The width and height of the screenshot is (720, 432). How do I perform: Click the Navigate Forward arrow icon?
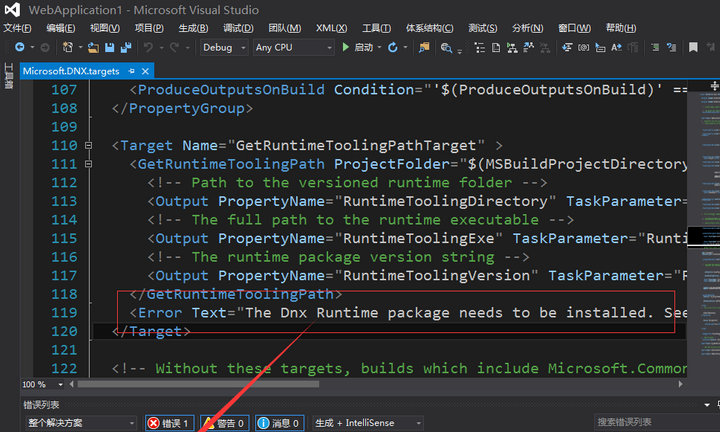45,47
